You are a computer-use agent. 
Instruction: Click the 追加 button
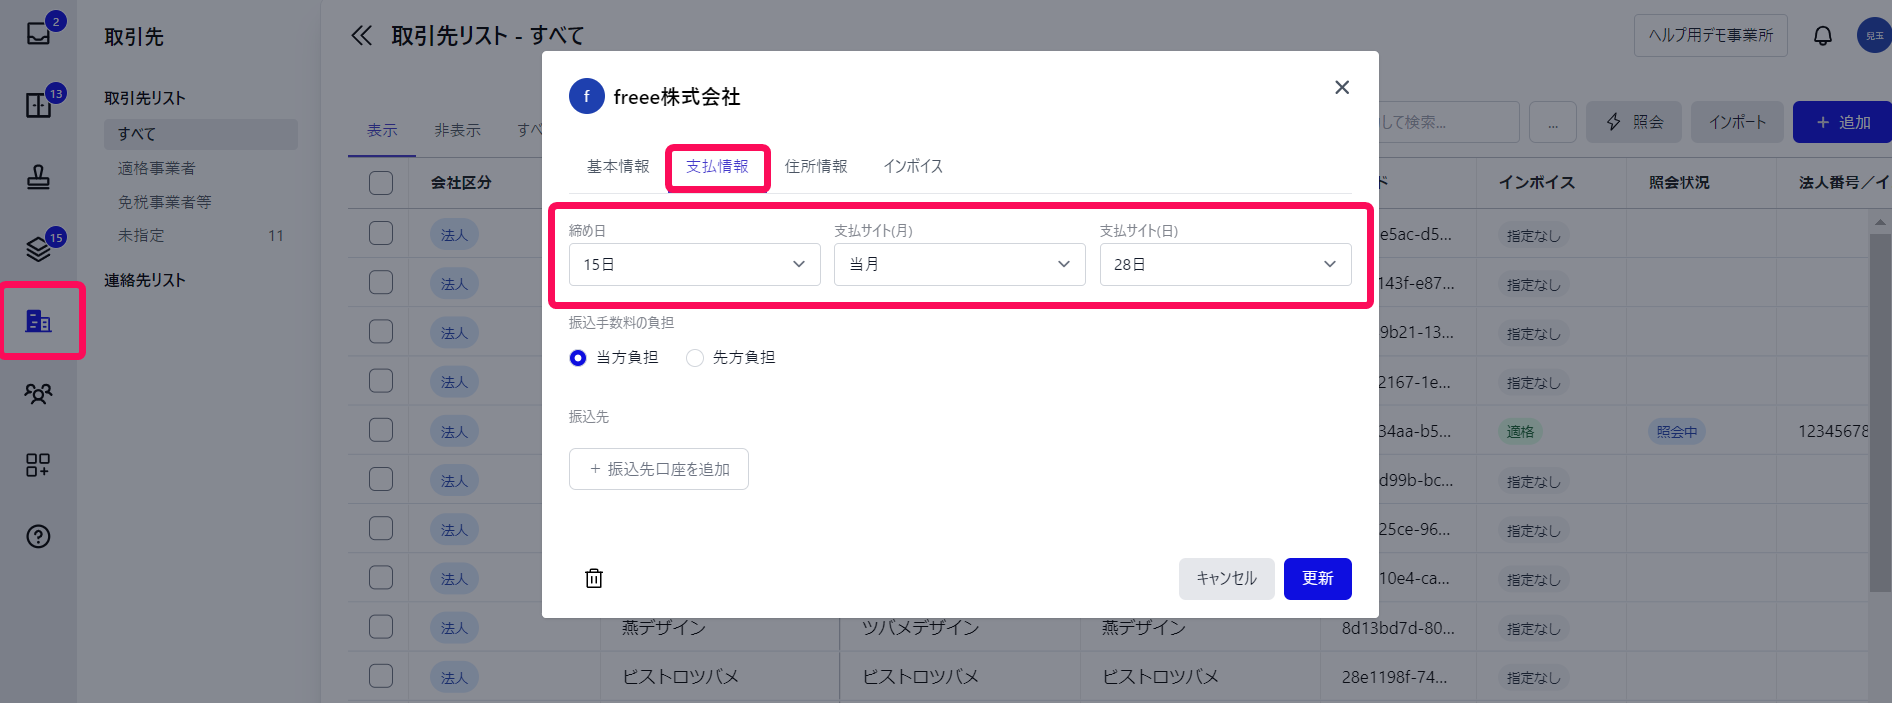click(1843, 122)
